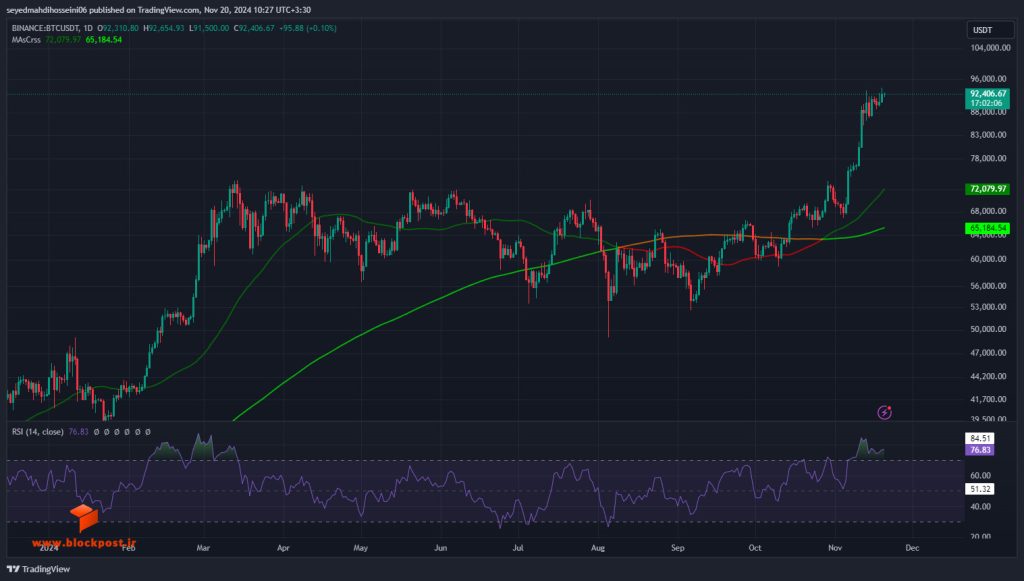This screenshot has width=1024, height=581.
Task: Click the +95.88 (+0.10%) change value
Action: [308, 29]
